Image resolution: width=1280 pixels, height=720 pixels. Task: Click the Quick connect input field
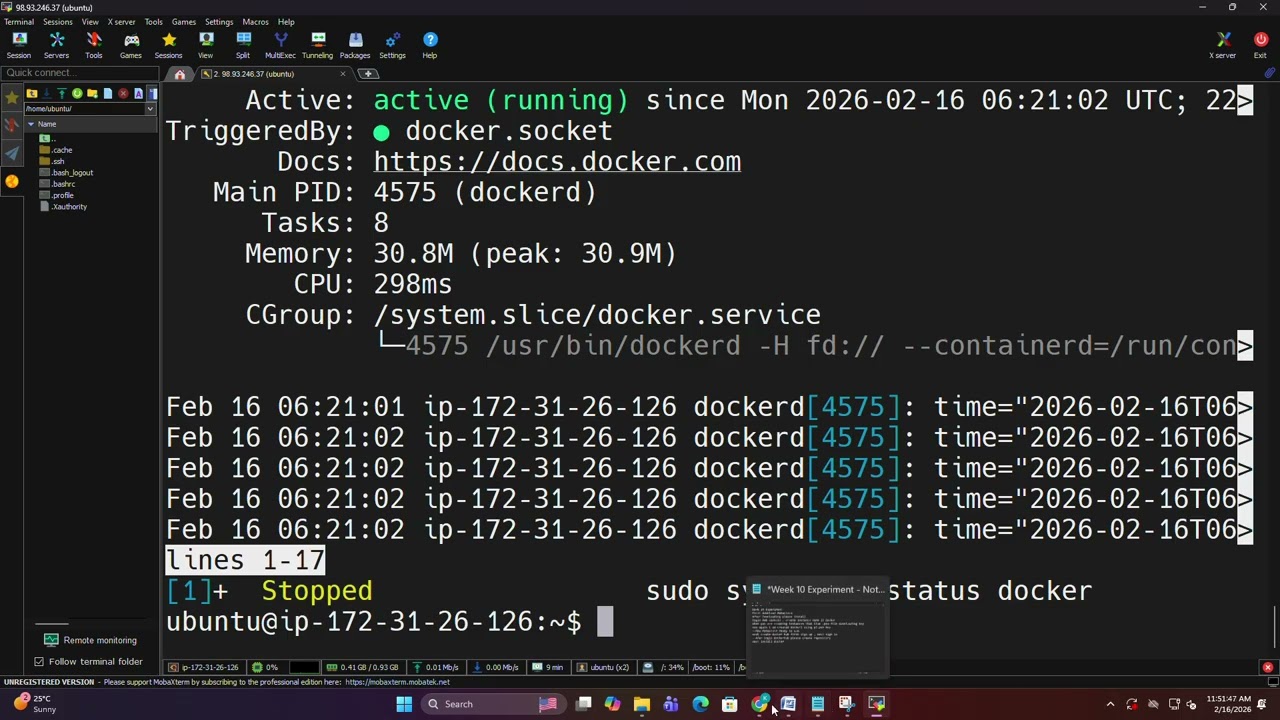tap(80, 72)
